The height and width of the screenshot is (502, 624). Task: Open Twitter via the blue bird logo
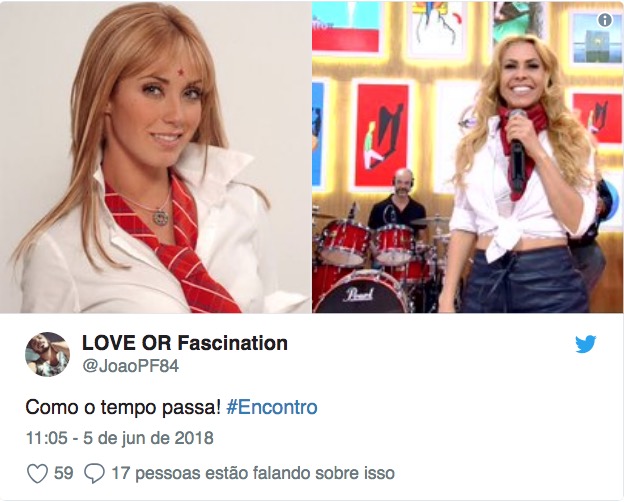[x=585, y=344]
